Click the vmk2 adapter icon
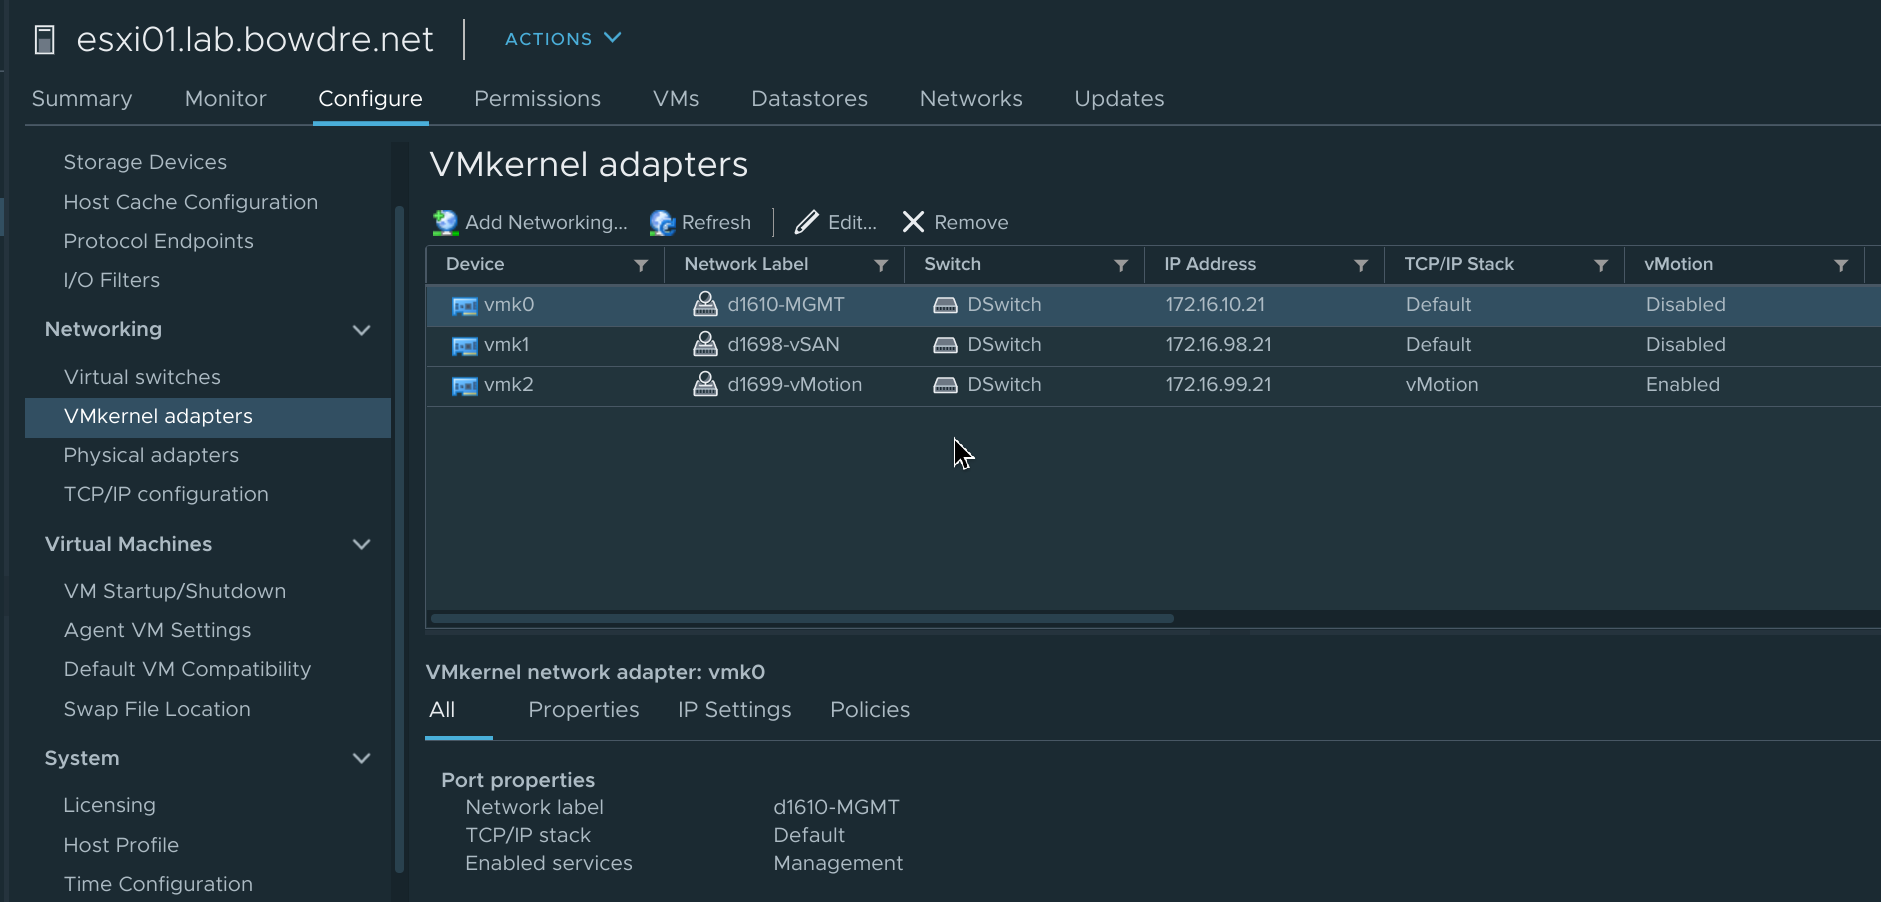This screenshot has width=1881, height=902. tap(464, 386)
